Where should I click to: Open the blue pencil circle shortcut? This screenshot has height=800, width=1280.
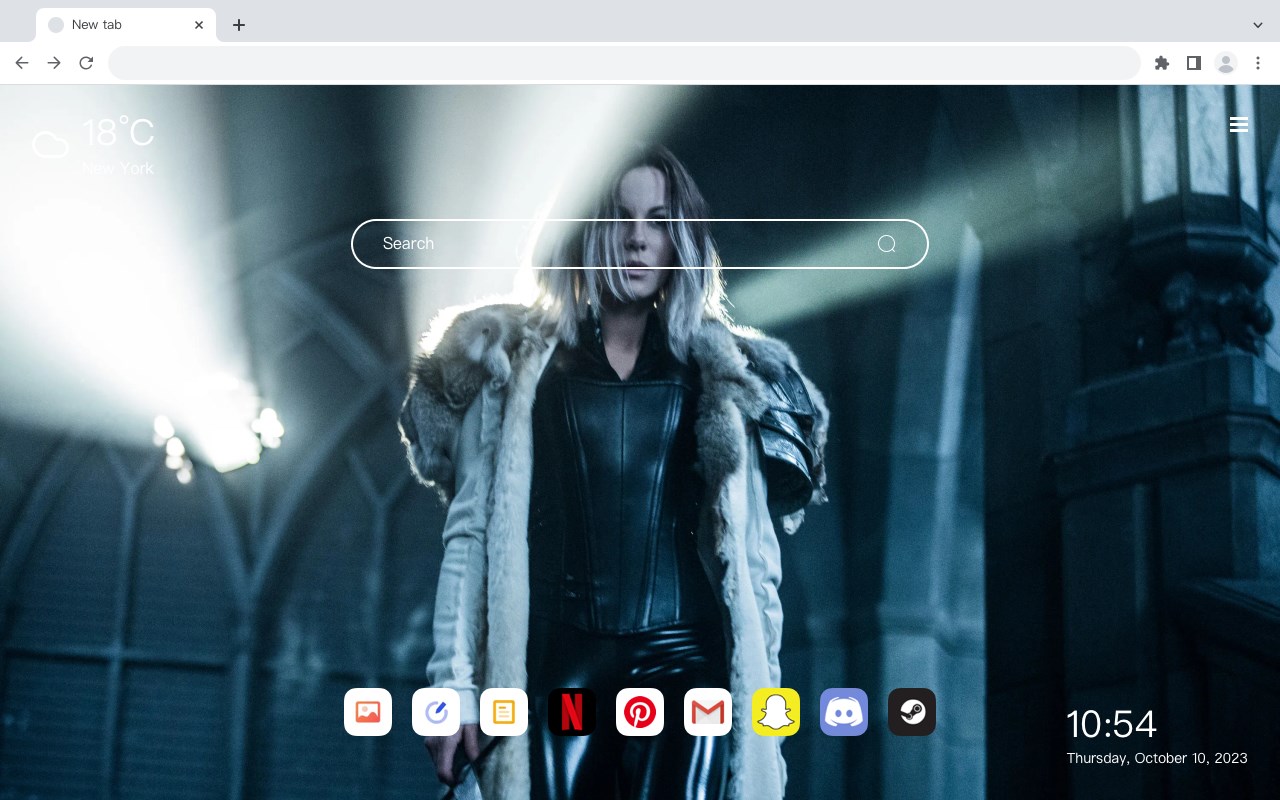pyautogui.click(x=436, y=712)
